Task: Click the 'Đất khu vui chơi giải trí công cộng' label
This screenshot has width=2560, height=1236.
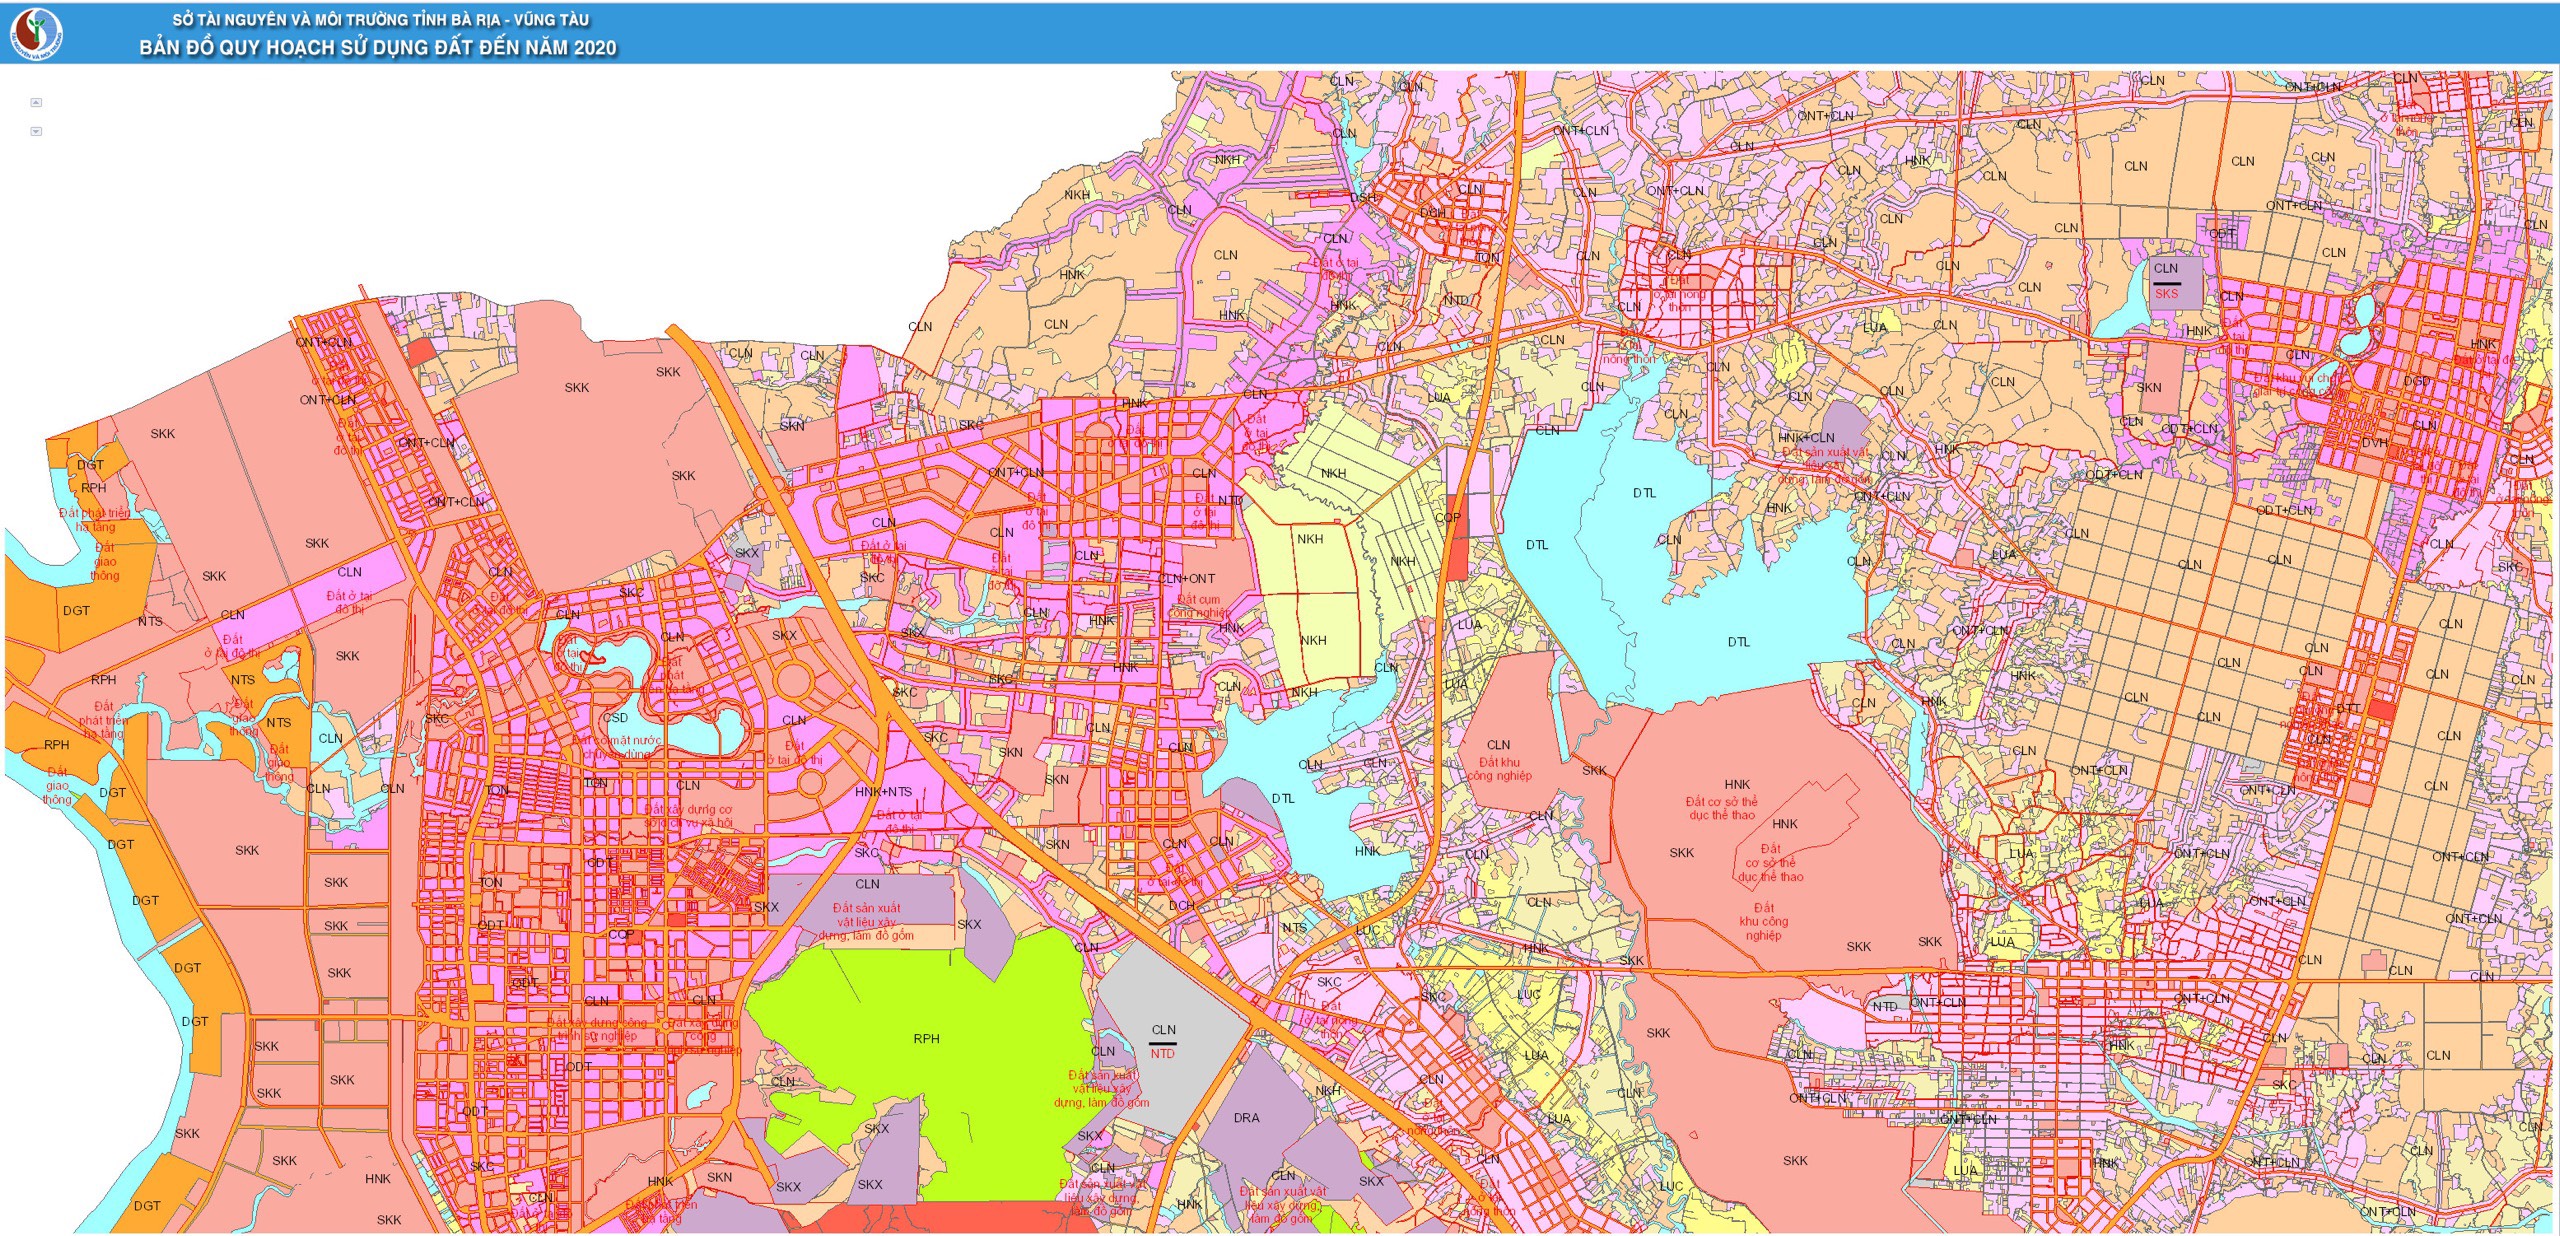Action: [2296, 386]
